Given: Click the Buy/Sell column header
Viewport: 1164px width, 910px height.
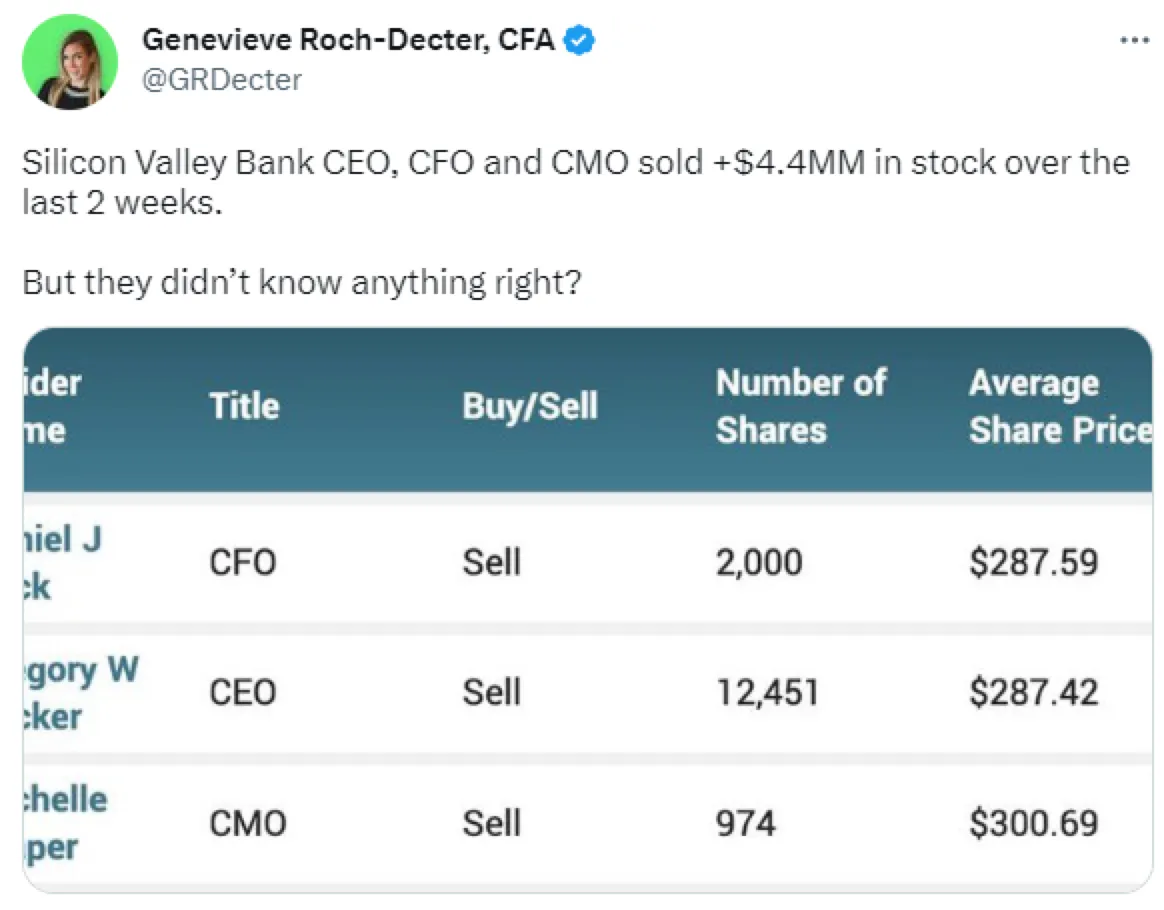Looking at the screenshot, I should tap(529, 406).
